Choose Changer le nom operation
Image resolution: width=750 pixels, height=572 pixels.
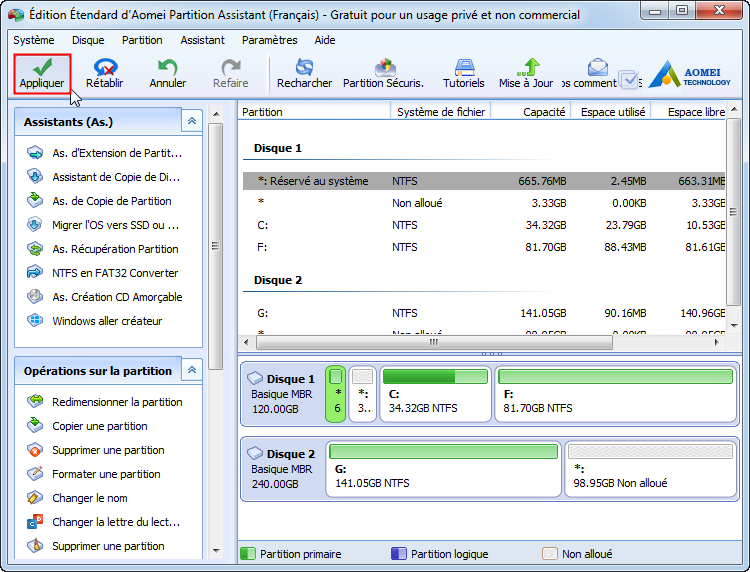(77, 497)
